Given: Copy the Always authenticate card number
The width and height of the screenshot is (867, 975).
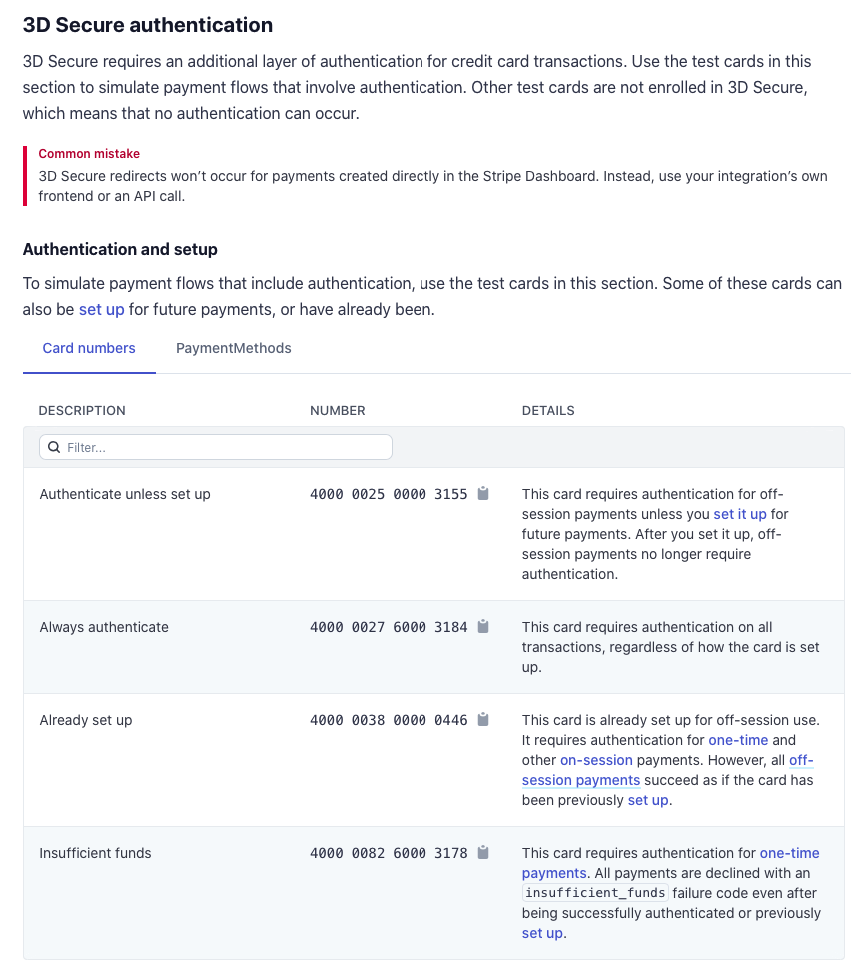Looking at the screenshot, I should point(483,627).
